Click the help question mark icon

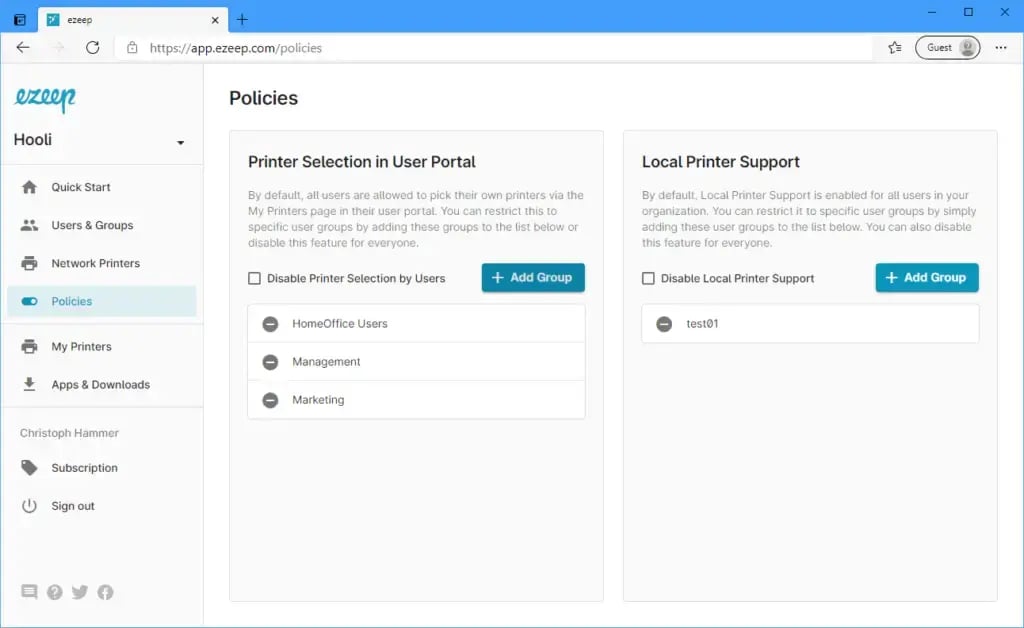click(x=55, y=592)
